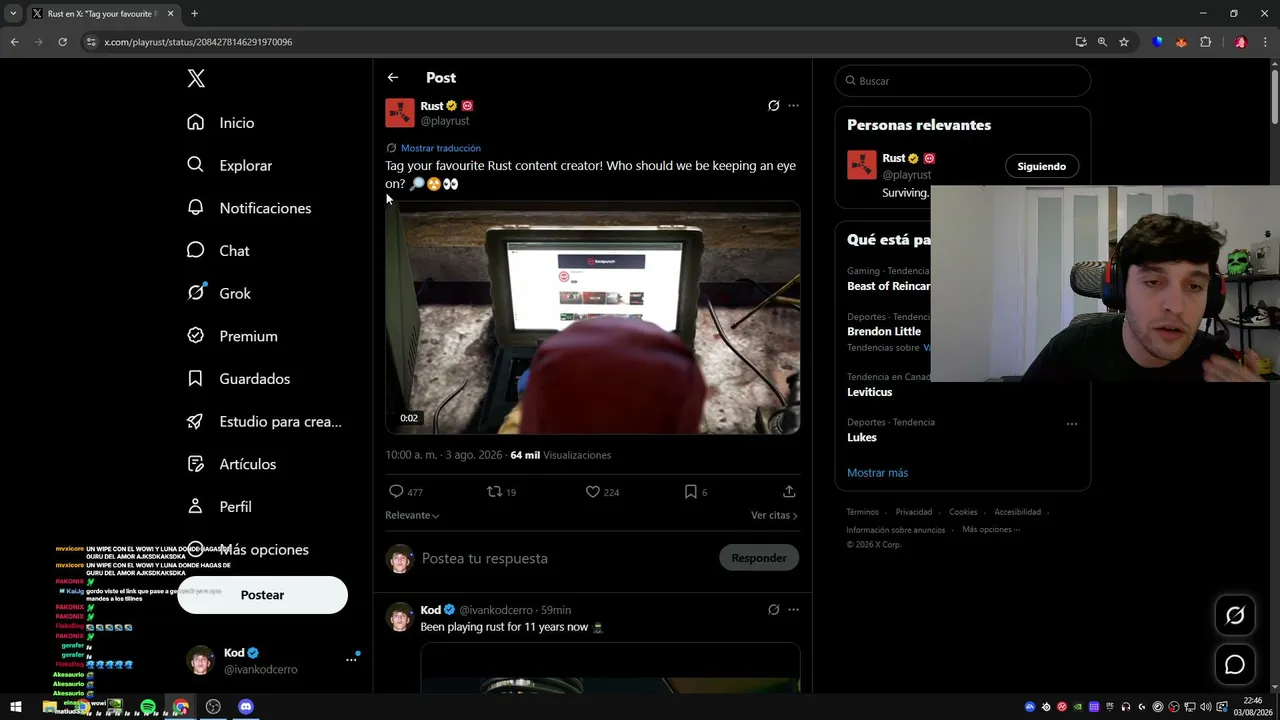1280x720 pixels.
Task: Open Explorar from the sidebar
Action: tap(229, 166)
